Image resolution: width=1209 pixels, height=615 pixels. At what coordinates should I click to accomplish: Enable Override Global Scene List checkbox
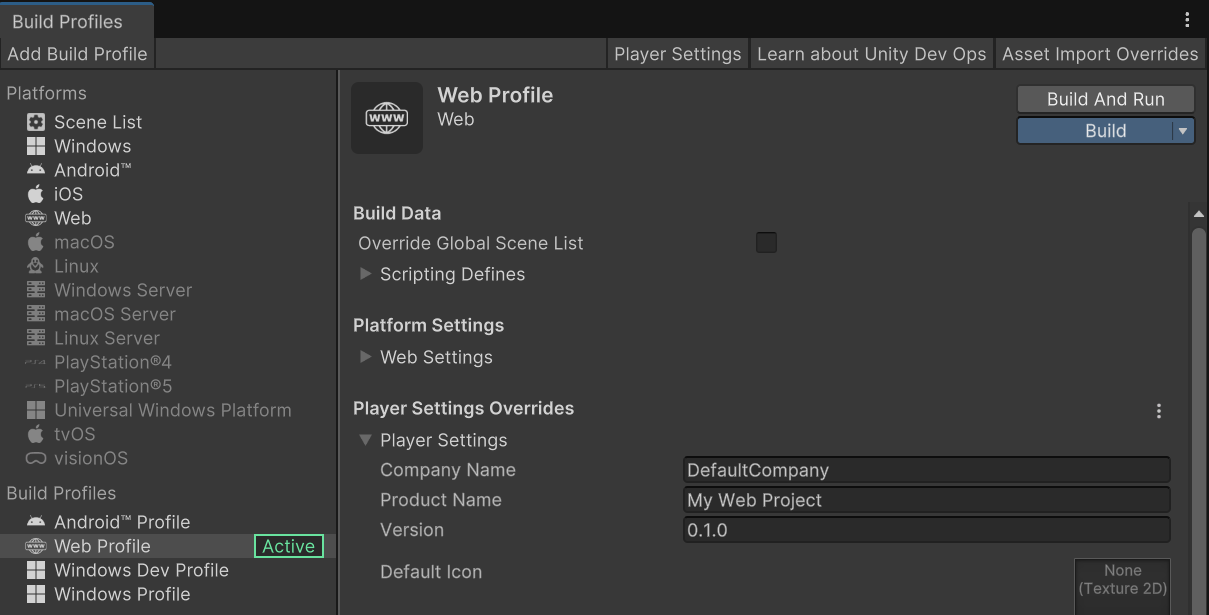[x=766, y=243]
